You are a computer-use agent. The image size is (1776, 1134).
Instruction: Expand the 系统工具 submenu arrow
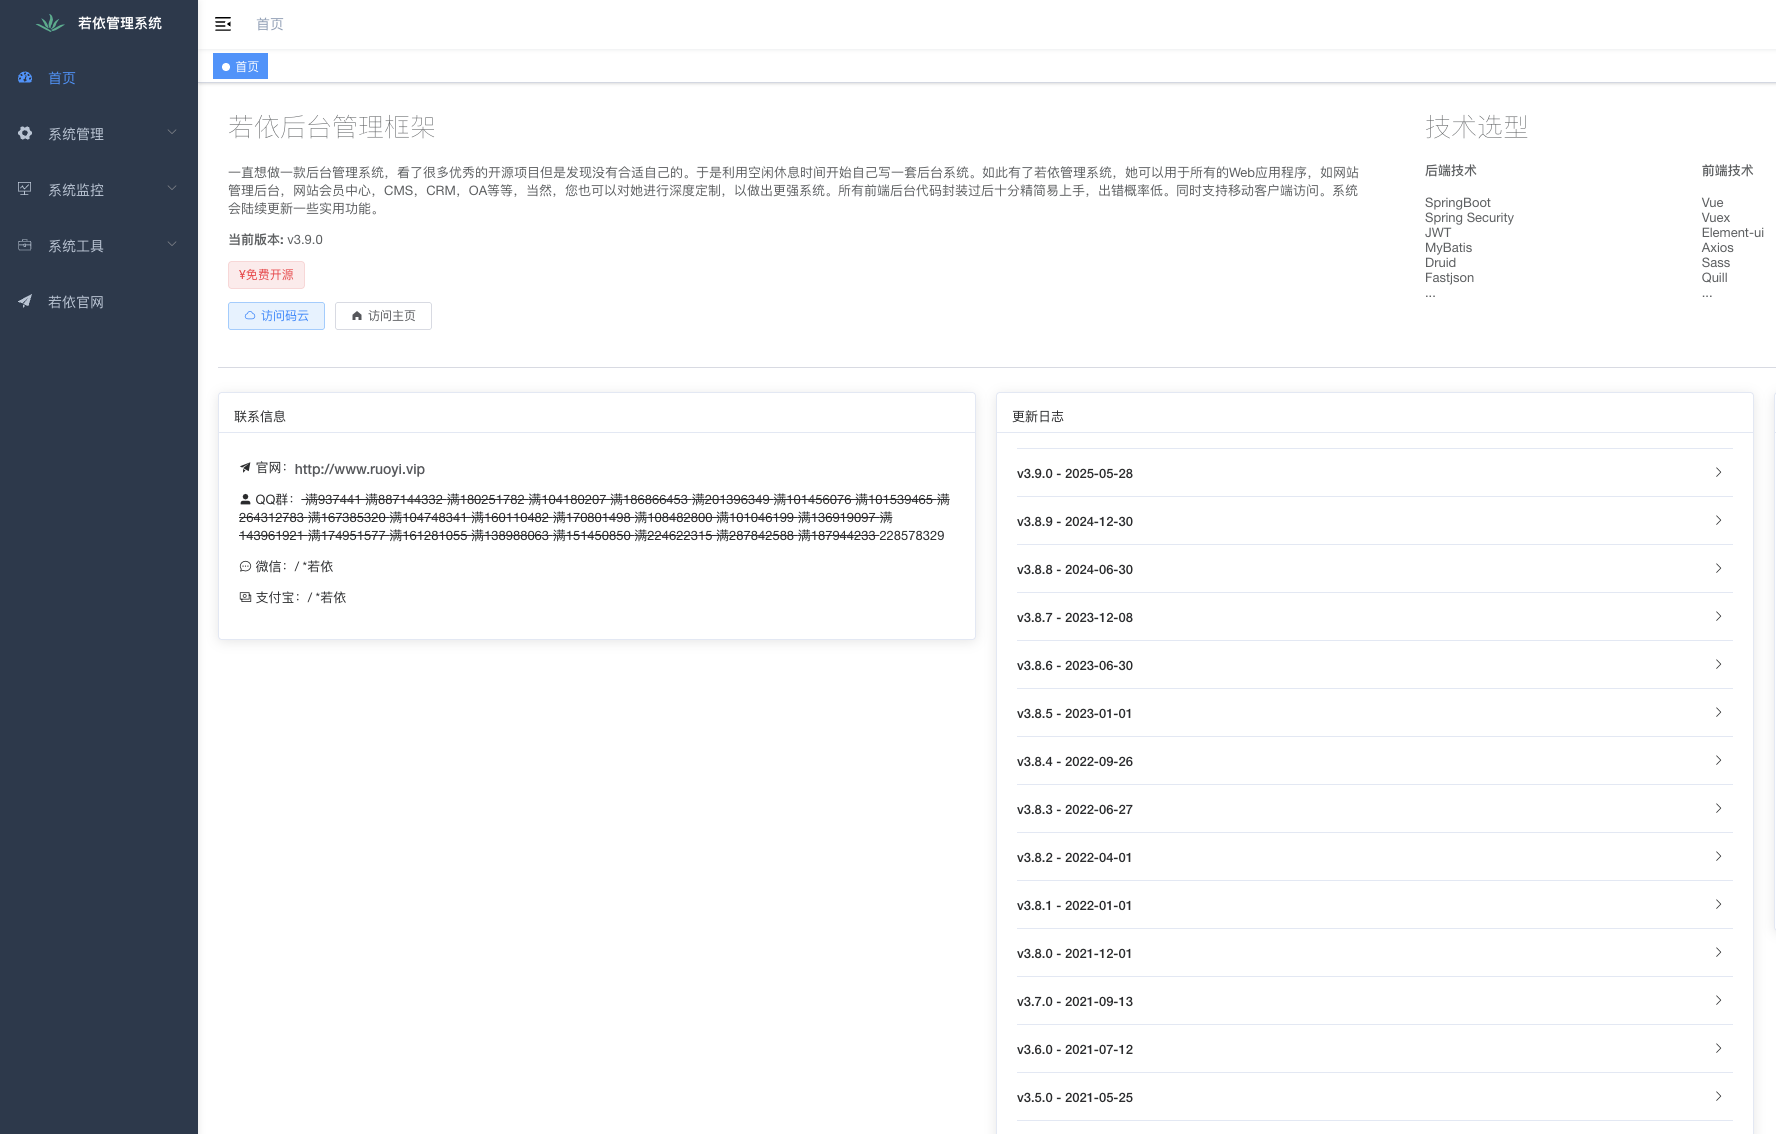click(x=172, y=245)
